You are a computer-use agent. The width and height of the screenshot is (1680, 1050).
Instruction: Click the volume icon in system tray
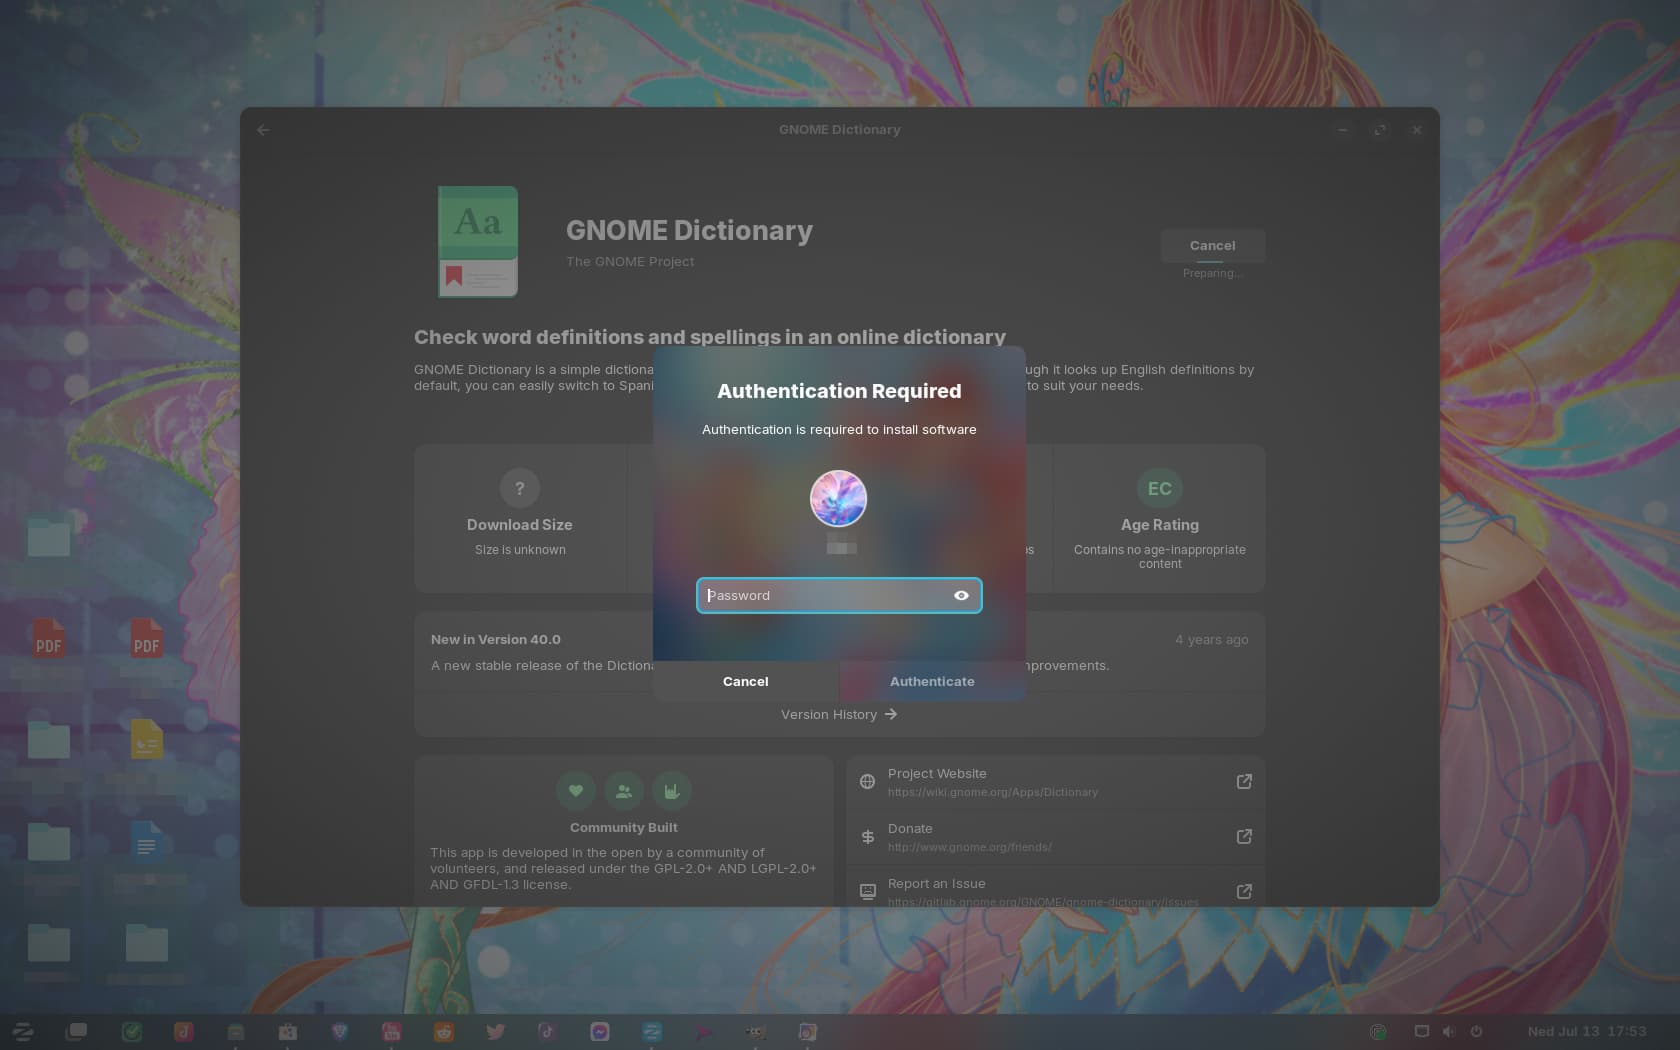[1448, 1031]
